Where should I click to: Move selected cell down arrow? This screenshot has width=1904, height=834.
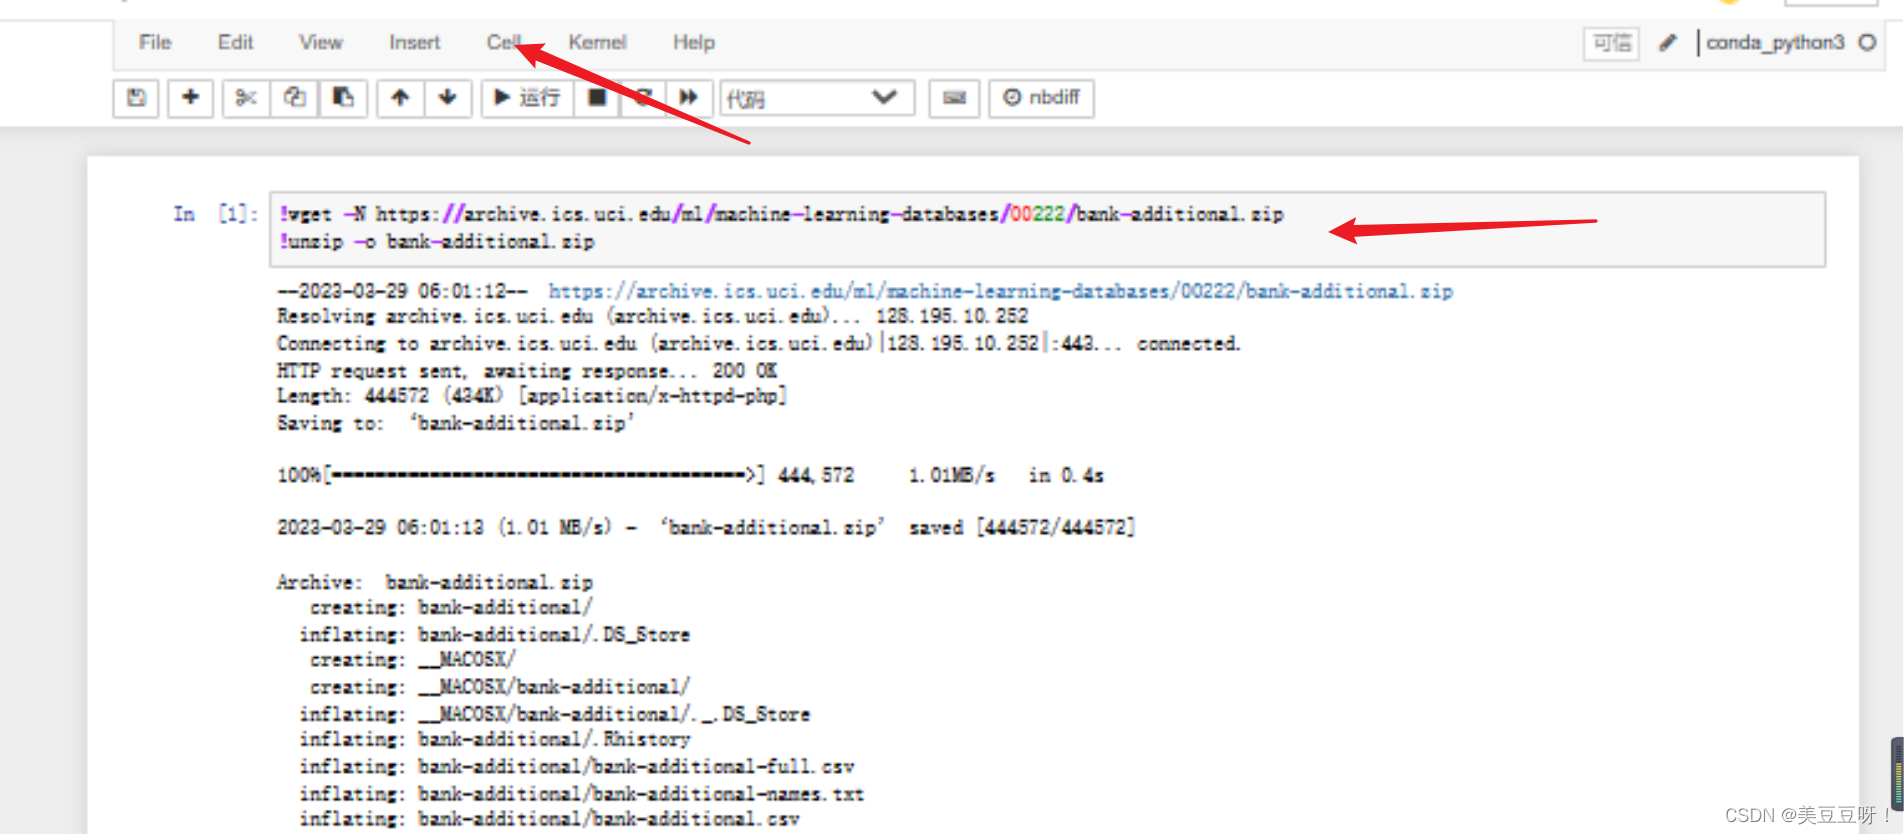point(447,98)
